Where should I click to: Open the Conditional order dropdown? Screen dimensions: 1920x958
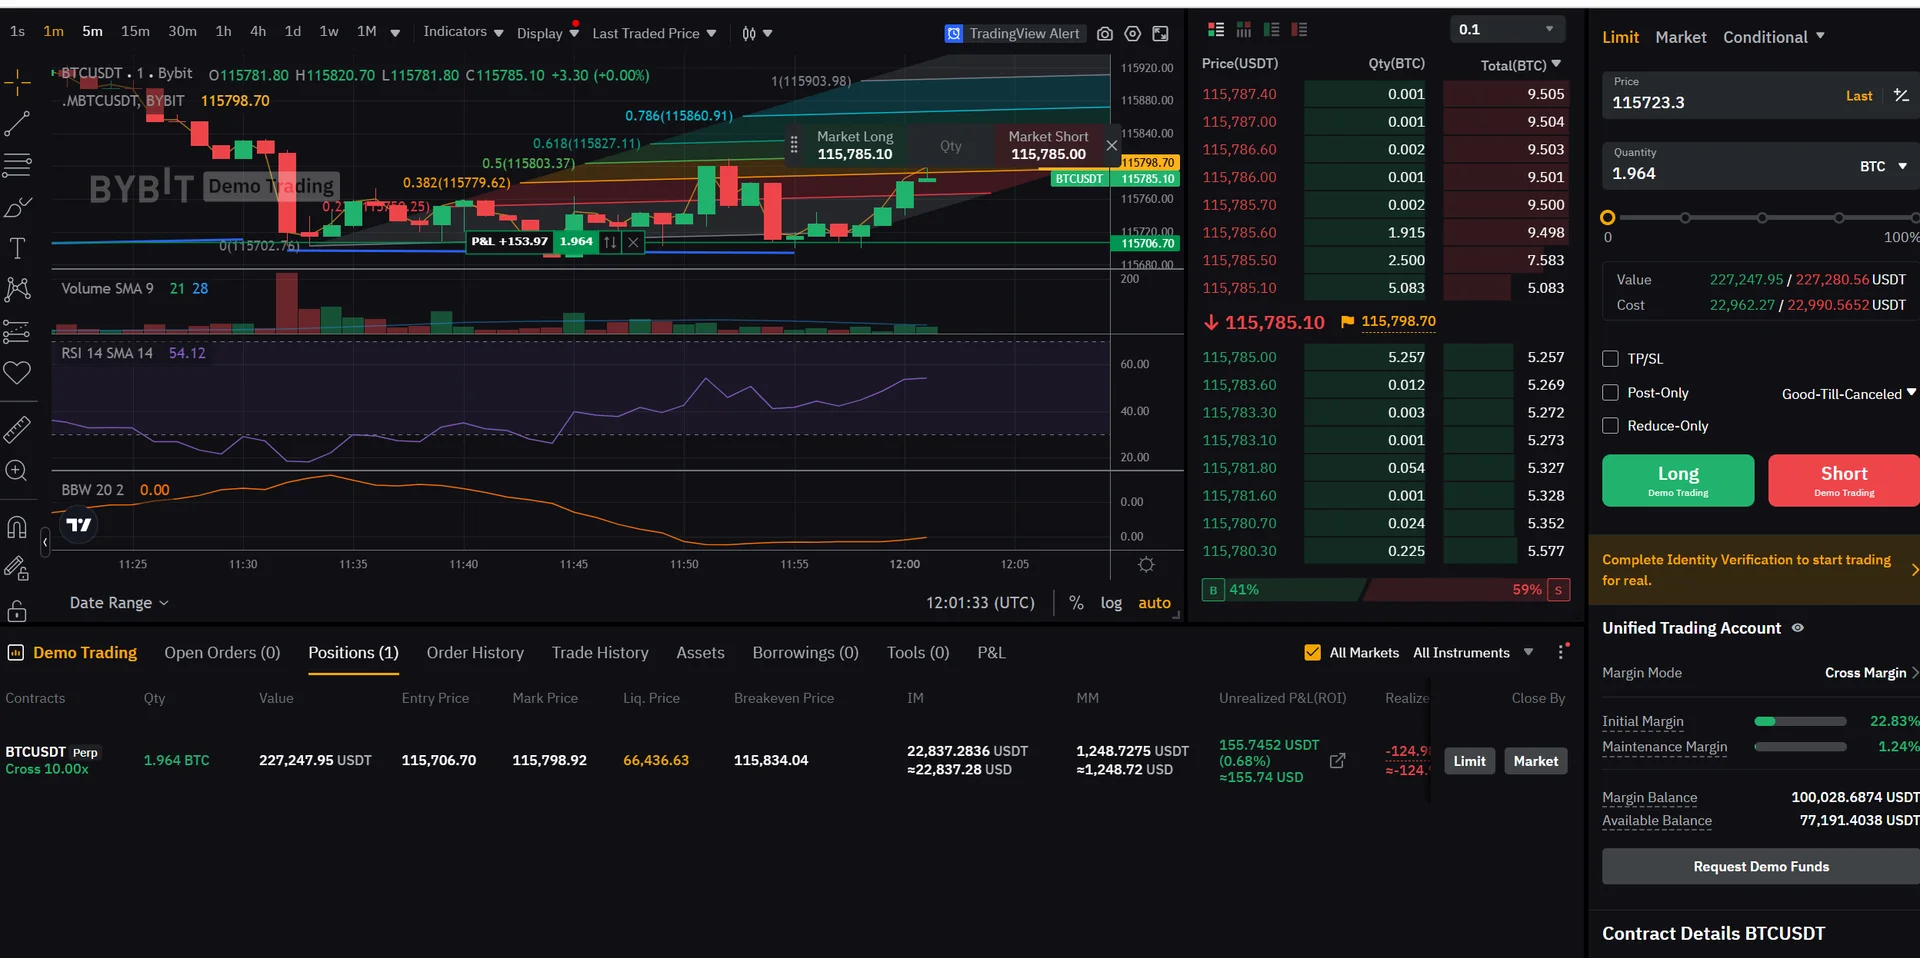point(1773,37)
